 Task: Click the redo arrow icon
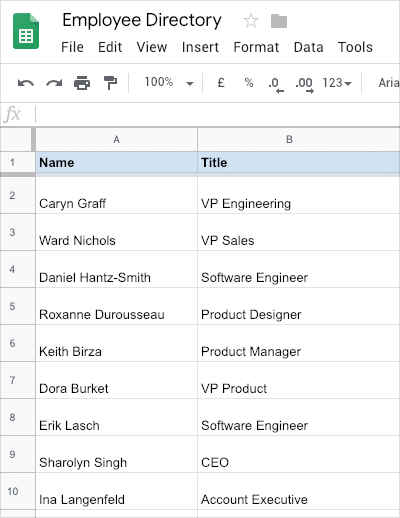point(54,83)
